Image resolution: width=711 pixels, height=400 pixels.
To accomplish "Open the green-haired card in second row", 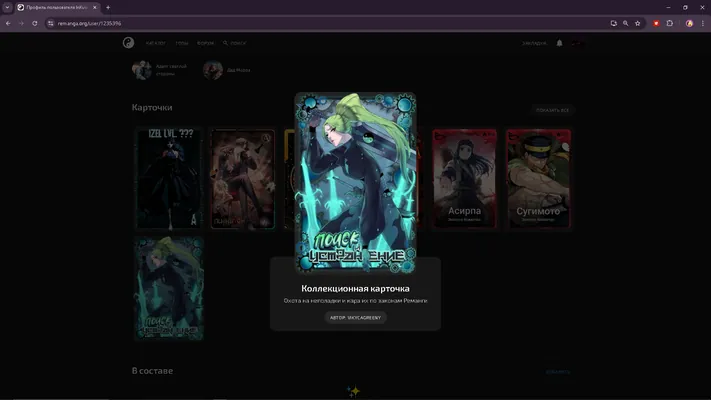I will 169,288.
